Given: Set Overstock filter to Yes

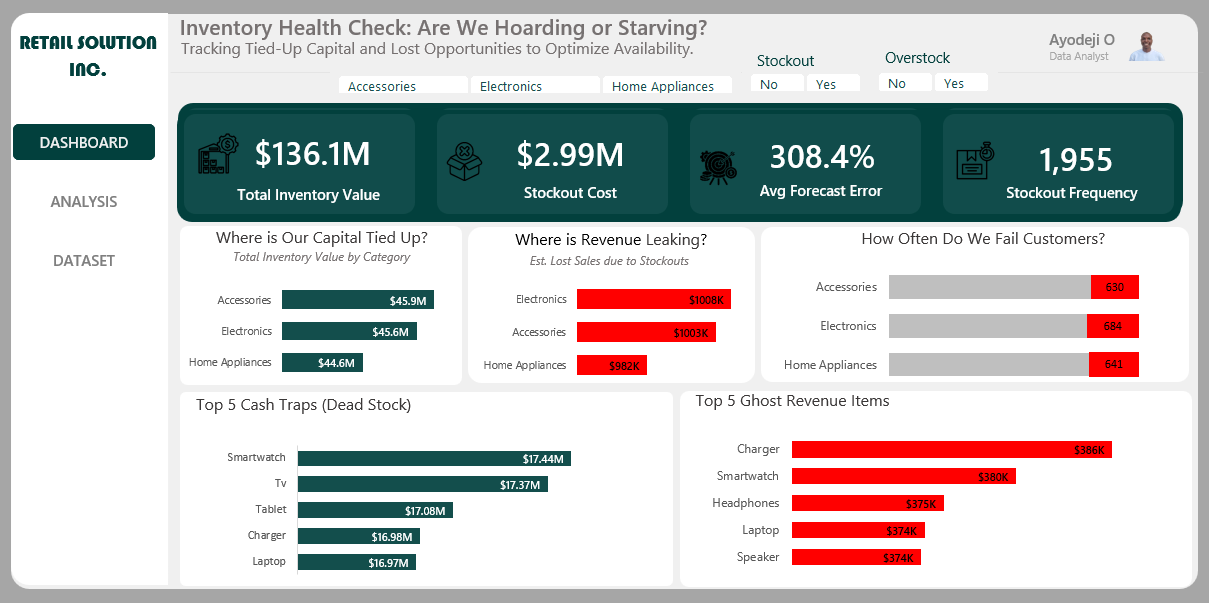Looking at the screenshot, I should coord(961,83).
